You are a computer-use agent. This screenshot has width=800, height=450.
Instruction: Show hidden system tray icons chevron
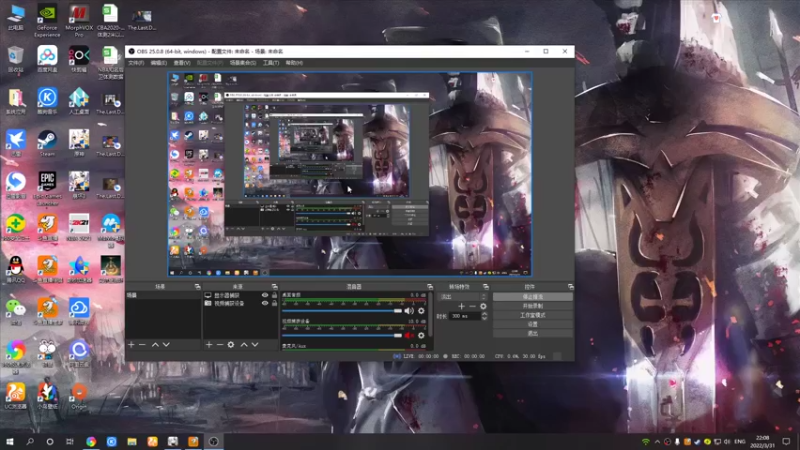point(657,441)
